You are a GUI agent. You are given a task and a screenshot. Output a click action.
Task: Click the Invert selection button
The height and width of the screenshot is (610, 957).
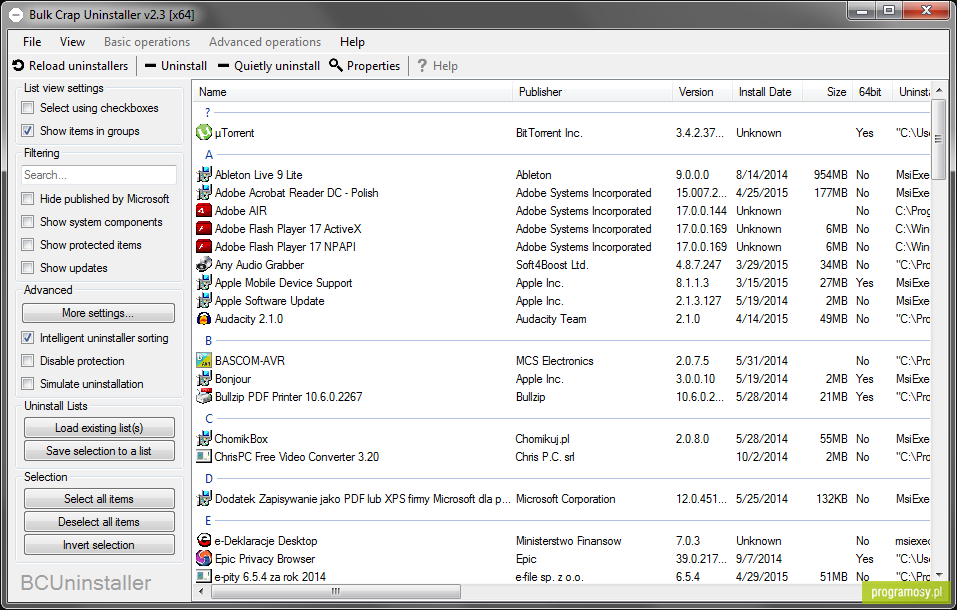[x=99, y=545]
